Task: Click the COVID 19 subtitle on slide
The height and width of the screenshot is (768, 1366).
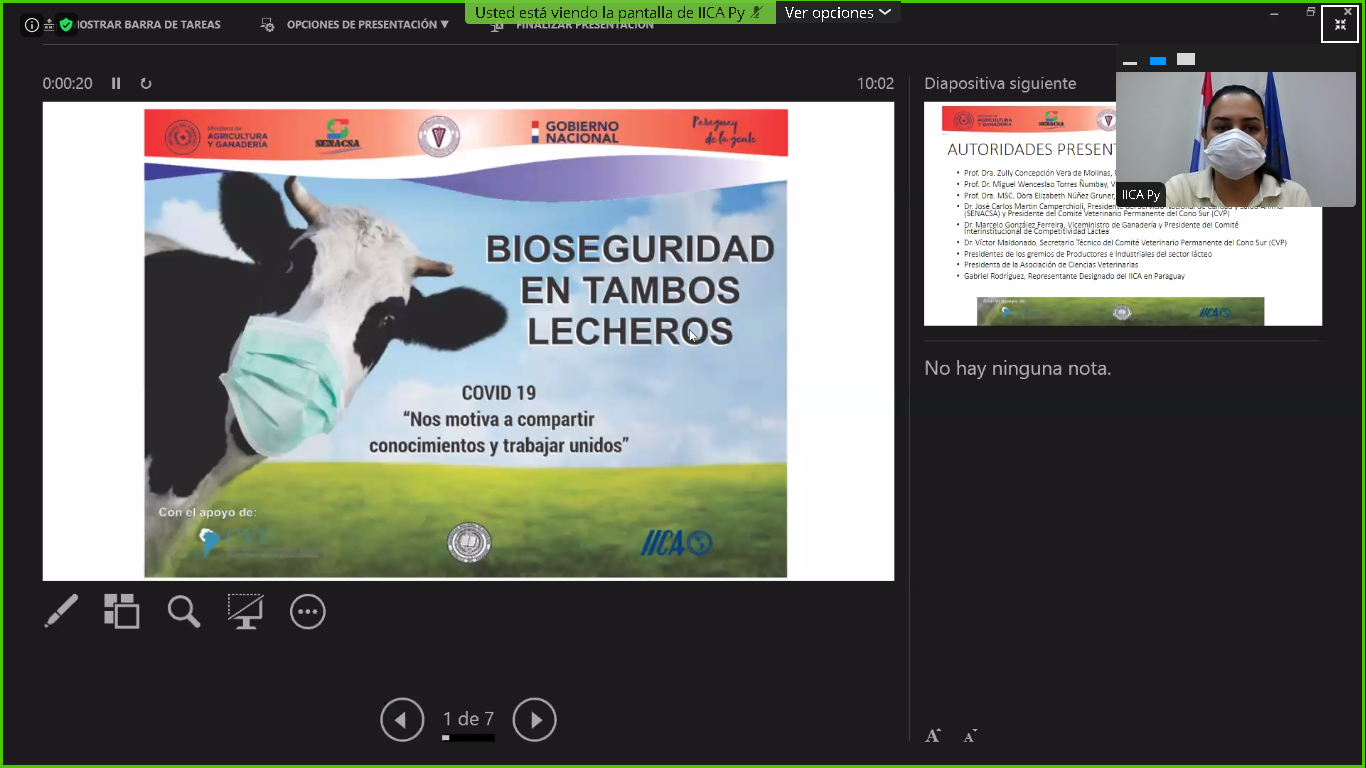Action: pyautogui.click(x=498, y=393)
